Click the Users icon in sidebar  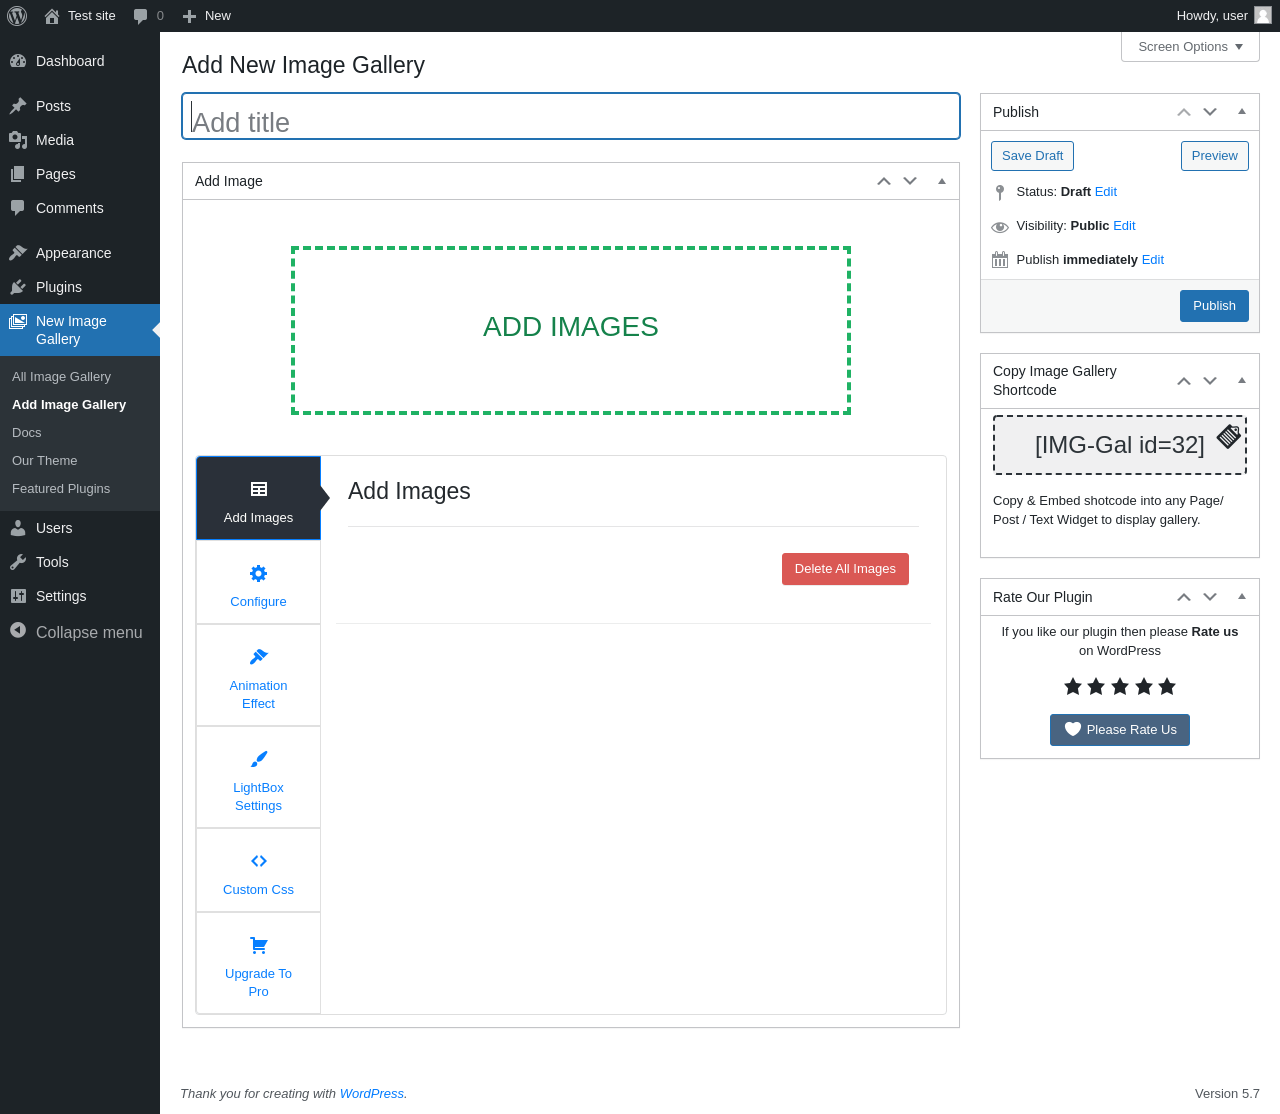pos(18,528)
